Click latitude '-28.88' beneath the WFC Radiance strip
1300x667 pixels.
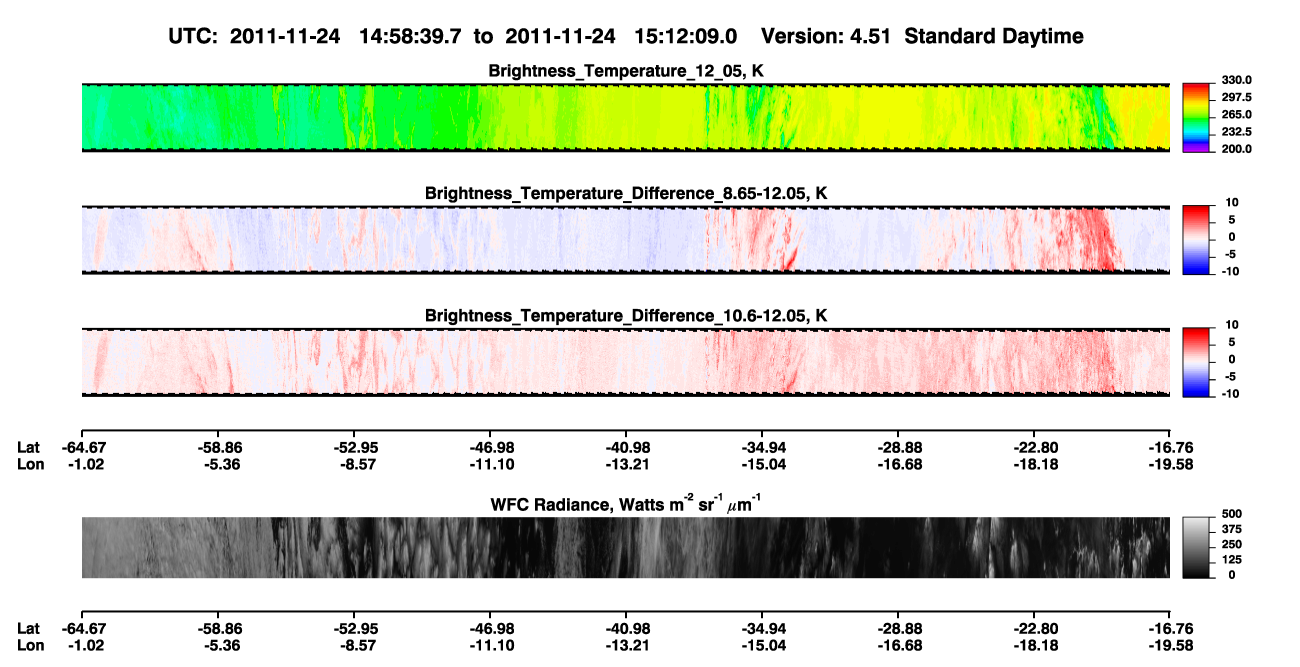pos(898,629)
